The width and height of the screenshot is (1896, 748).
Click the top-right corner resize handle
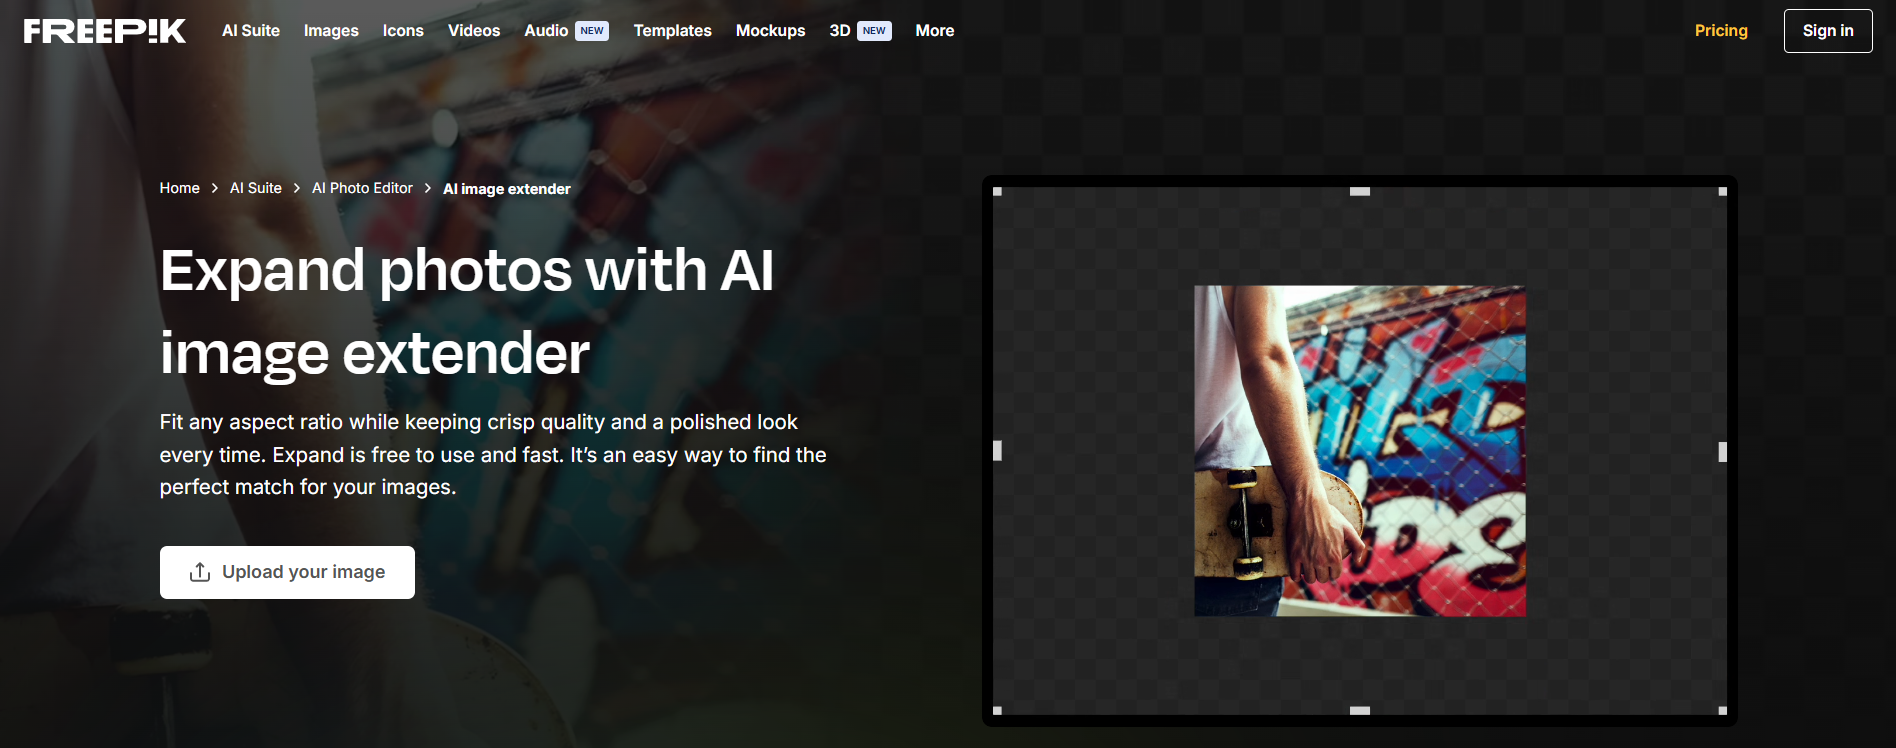click(x=1722, y=191)
